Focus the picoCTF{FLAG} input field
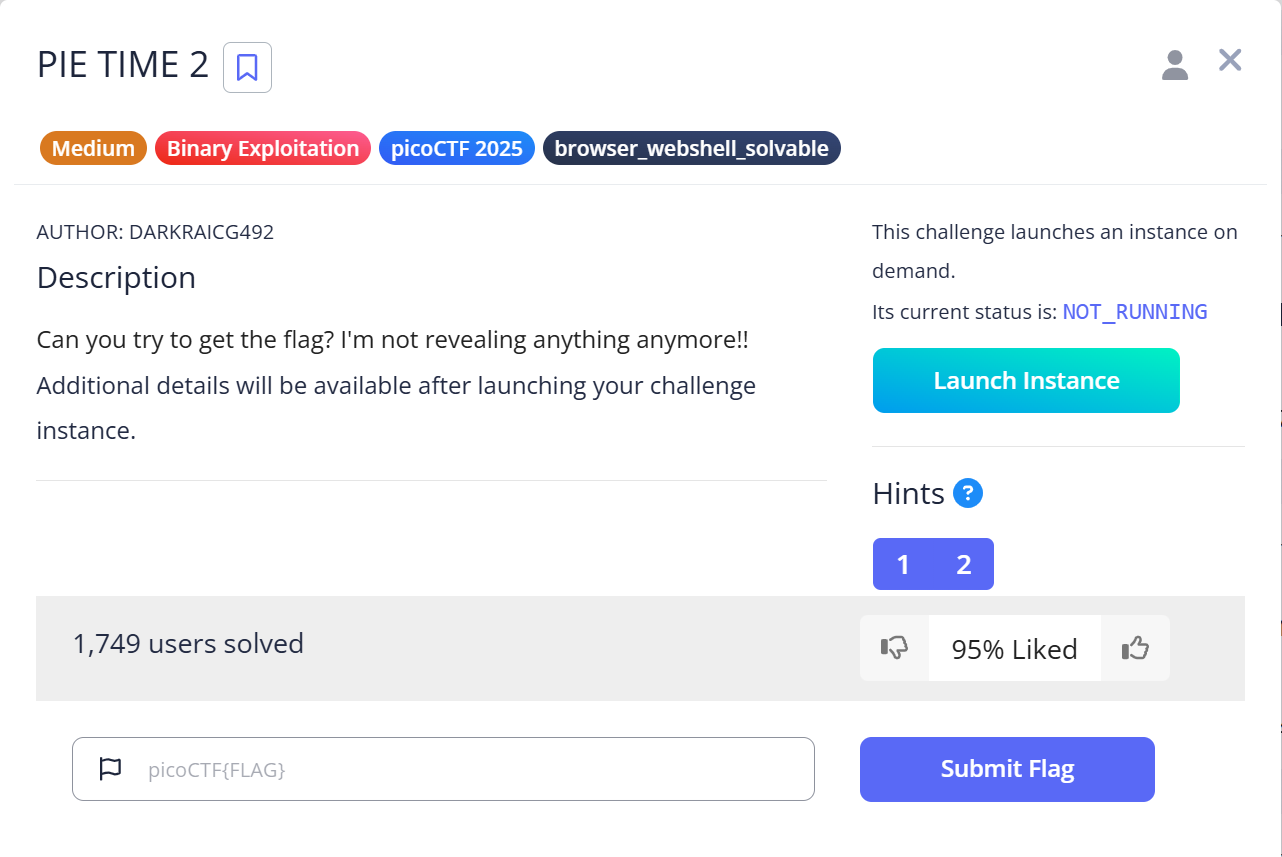Screen dimensions: 1282x857 [x=470, y=769]
